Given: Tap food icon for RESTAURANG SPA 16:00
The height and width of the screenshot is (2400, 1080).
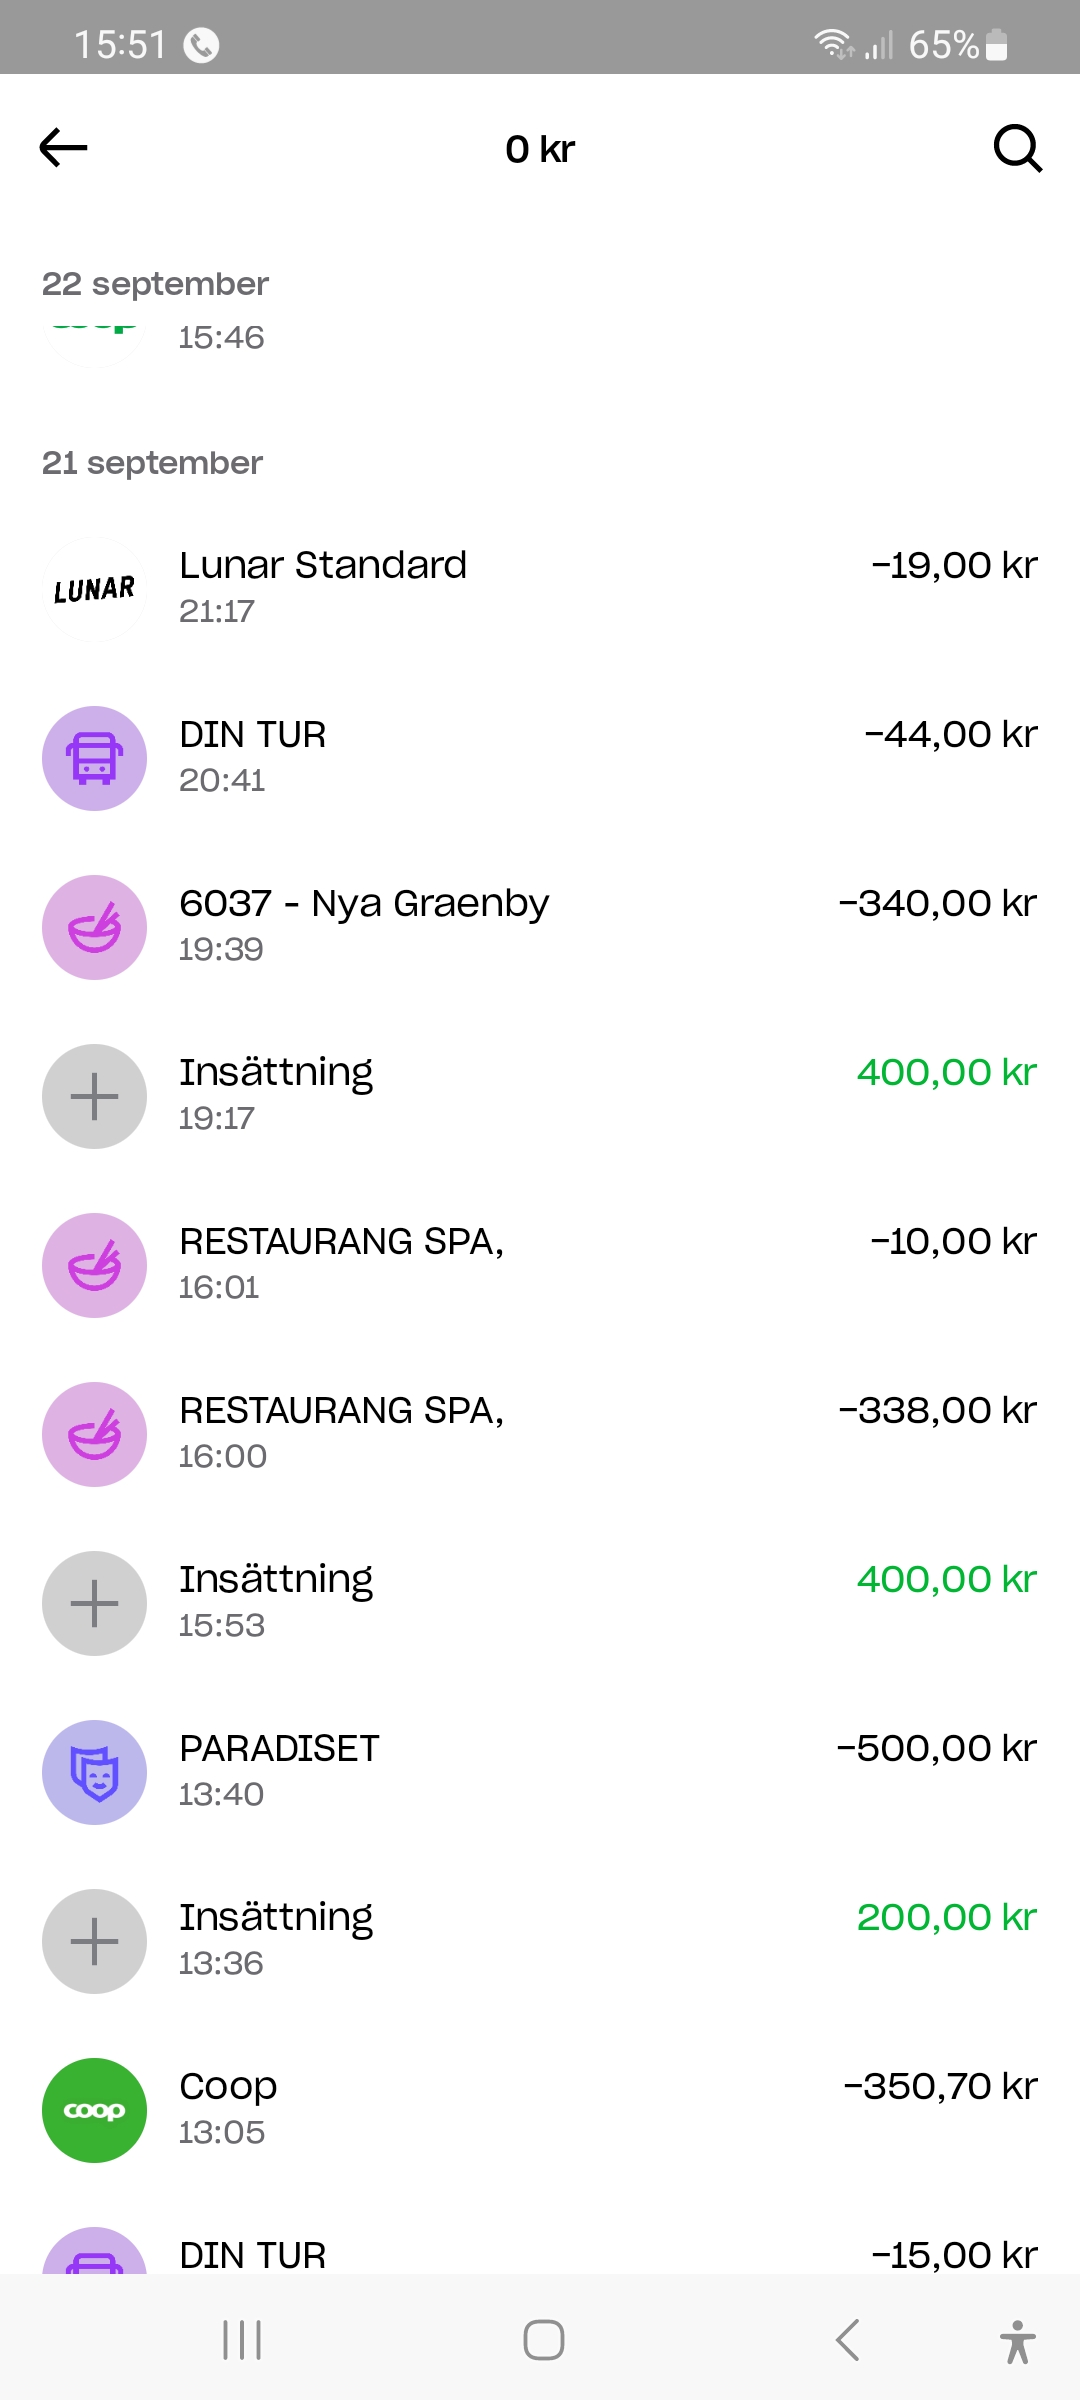Looking at the screenshot, I should [94, 1435].
